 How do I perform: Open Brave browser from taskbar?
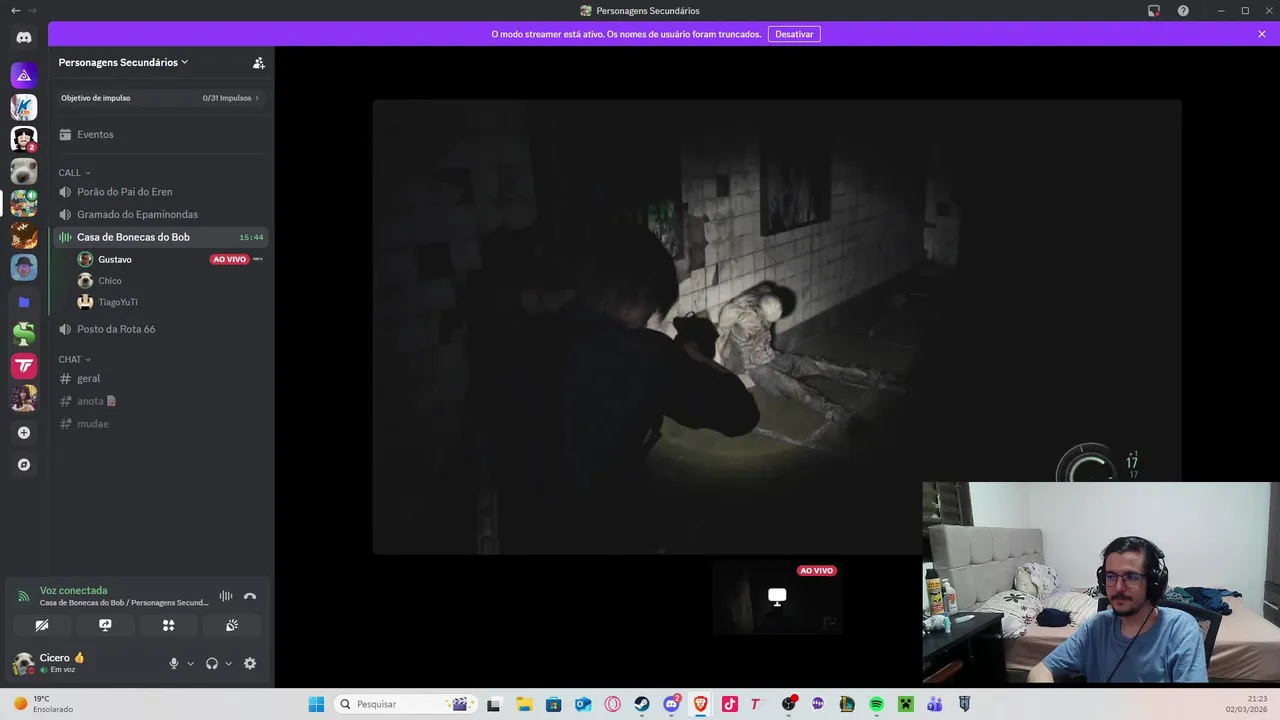click(x=700, y=704)
